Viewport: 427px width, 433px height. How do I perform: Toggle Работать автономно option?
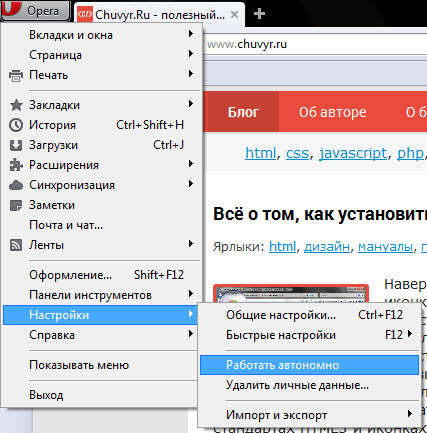[x=309, y=365]
